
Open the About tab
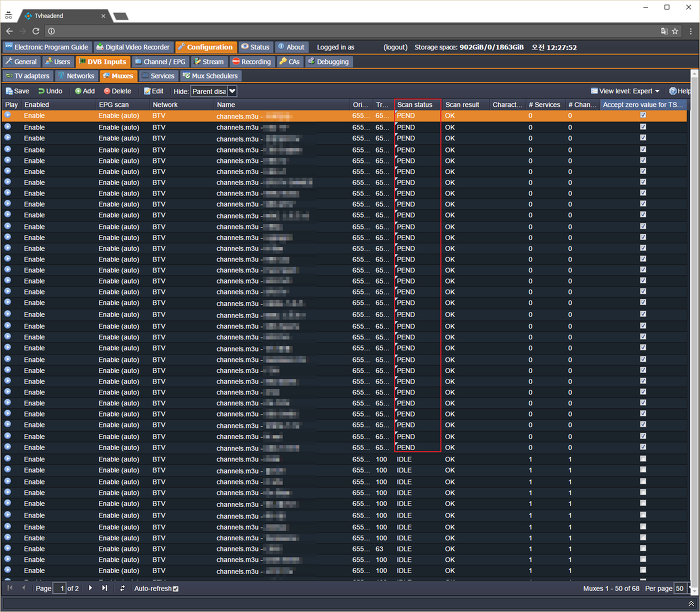pos(291,47)
